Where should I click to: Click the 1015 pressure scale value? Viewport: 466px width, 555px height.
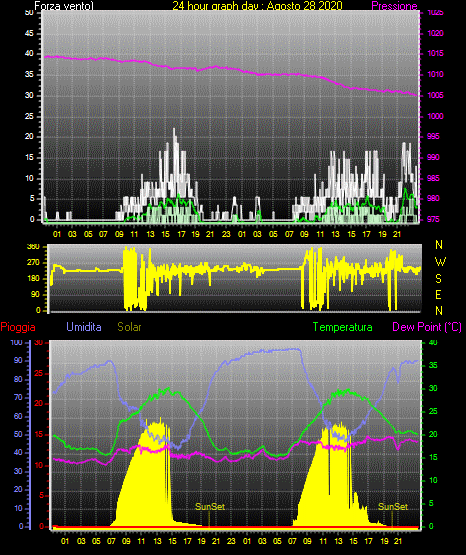click(x=435, y=53)
